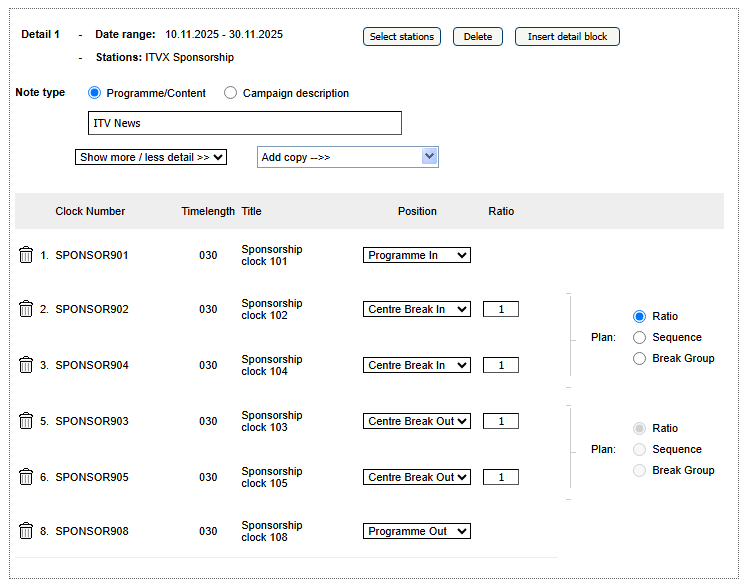
Task: Click the ITV News text field
Action: tap(245, 123)
